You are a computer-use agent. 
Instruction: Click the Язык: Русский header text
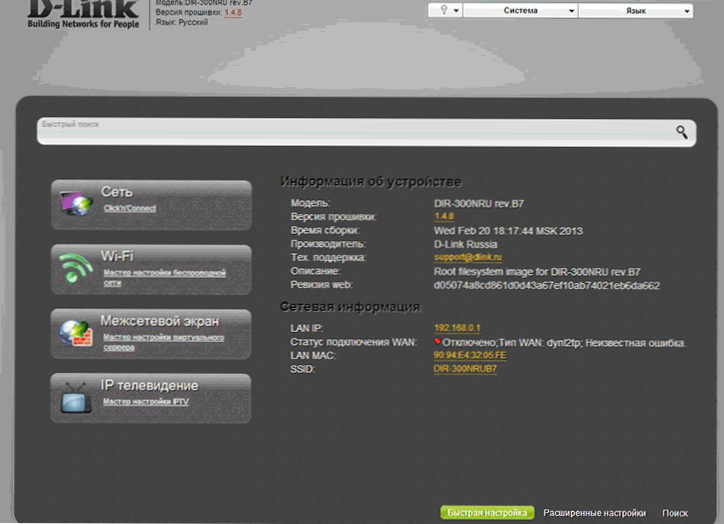[x=181, y=22]
